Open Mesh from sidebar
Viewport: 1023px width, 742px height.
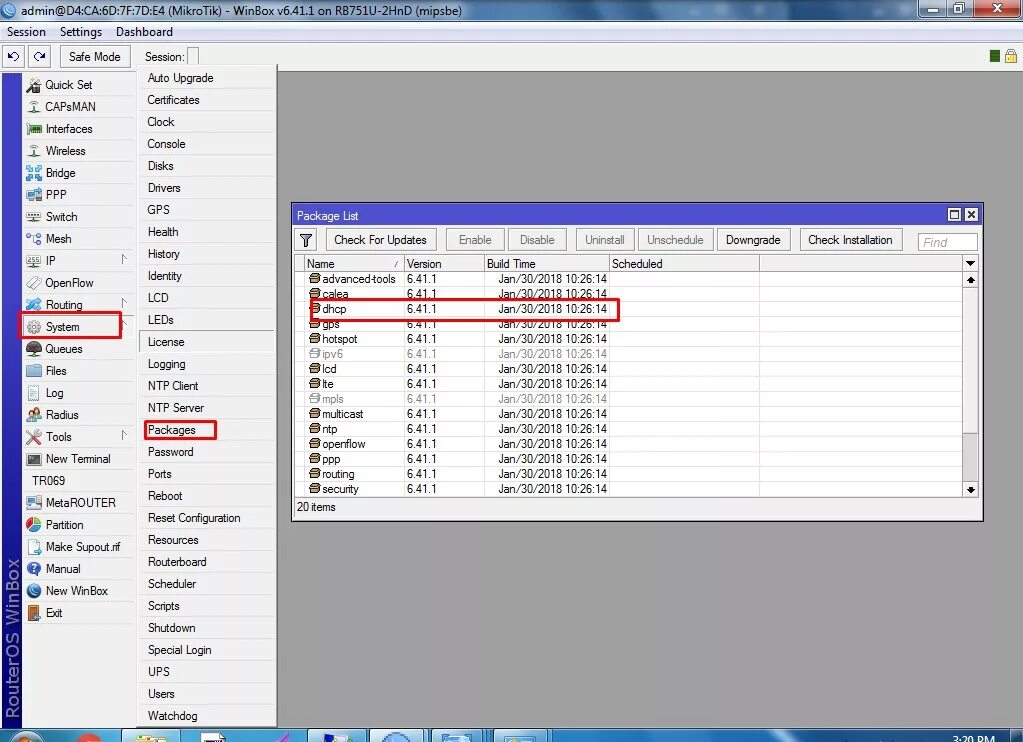[78, 239]
